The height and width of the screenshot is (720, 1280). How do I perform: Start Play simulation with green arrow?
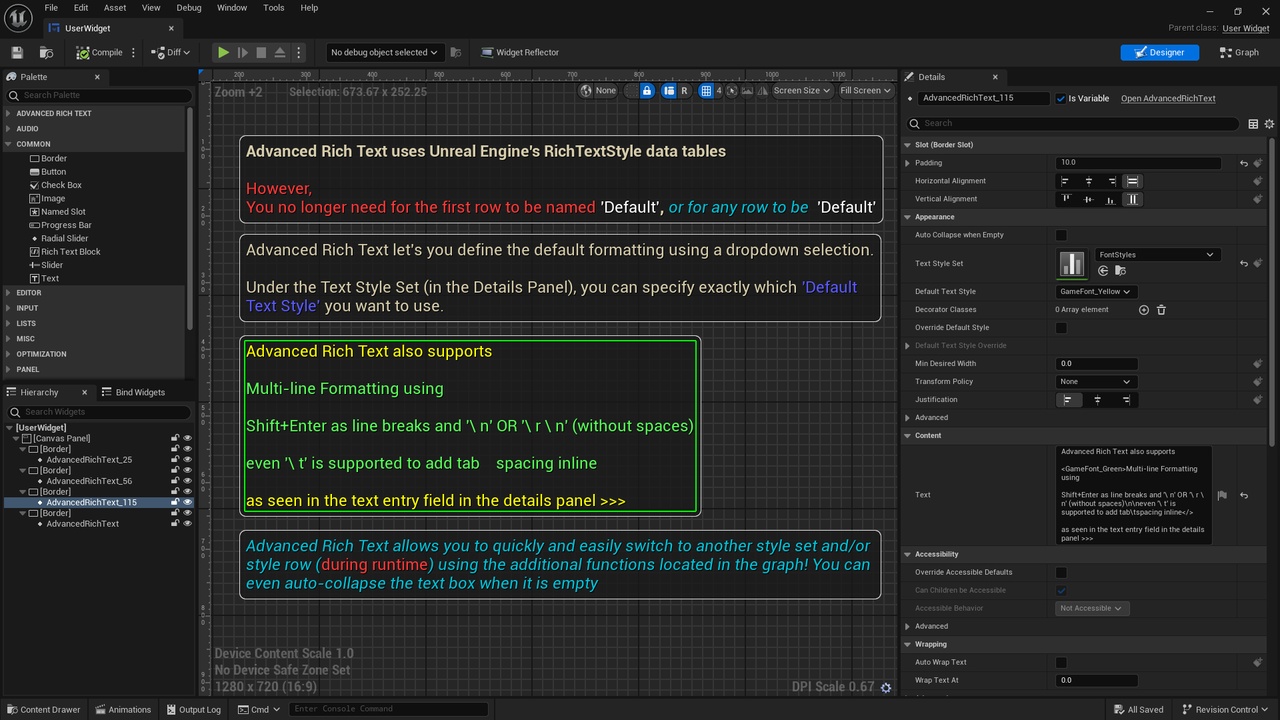coord(223,52)
